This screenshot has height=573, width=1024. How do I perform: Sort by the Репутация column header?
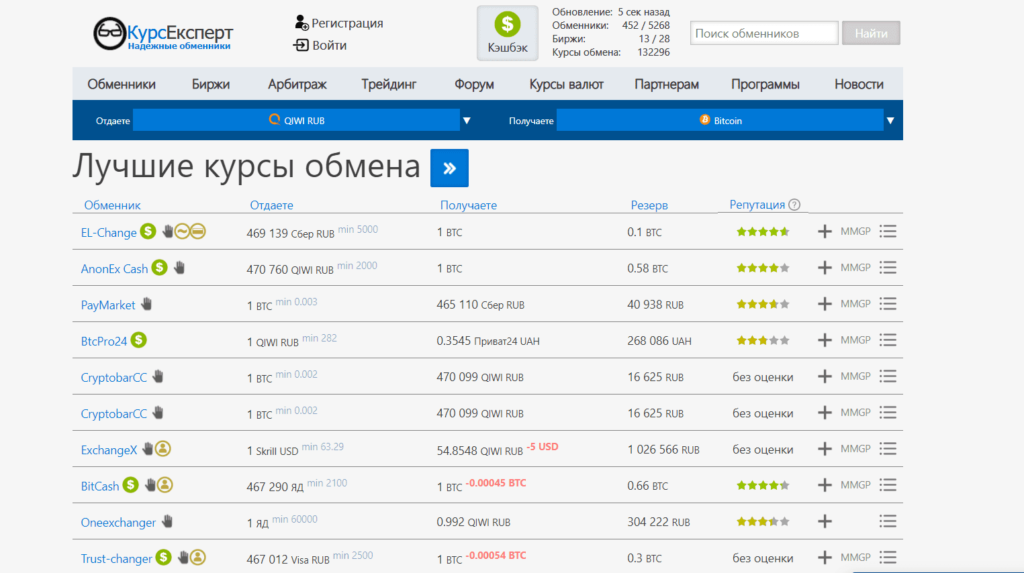[757, 205]
